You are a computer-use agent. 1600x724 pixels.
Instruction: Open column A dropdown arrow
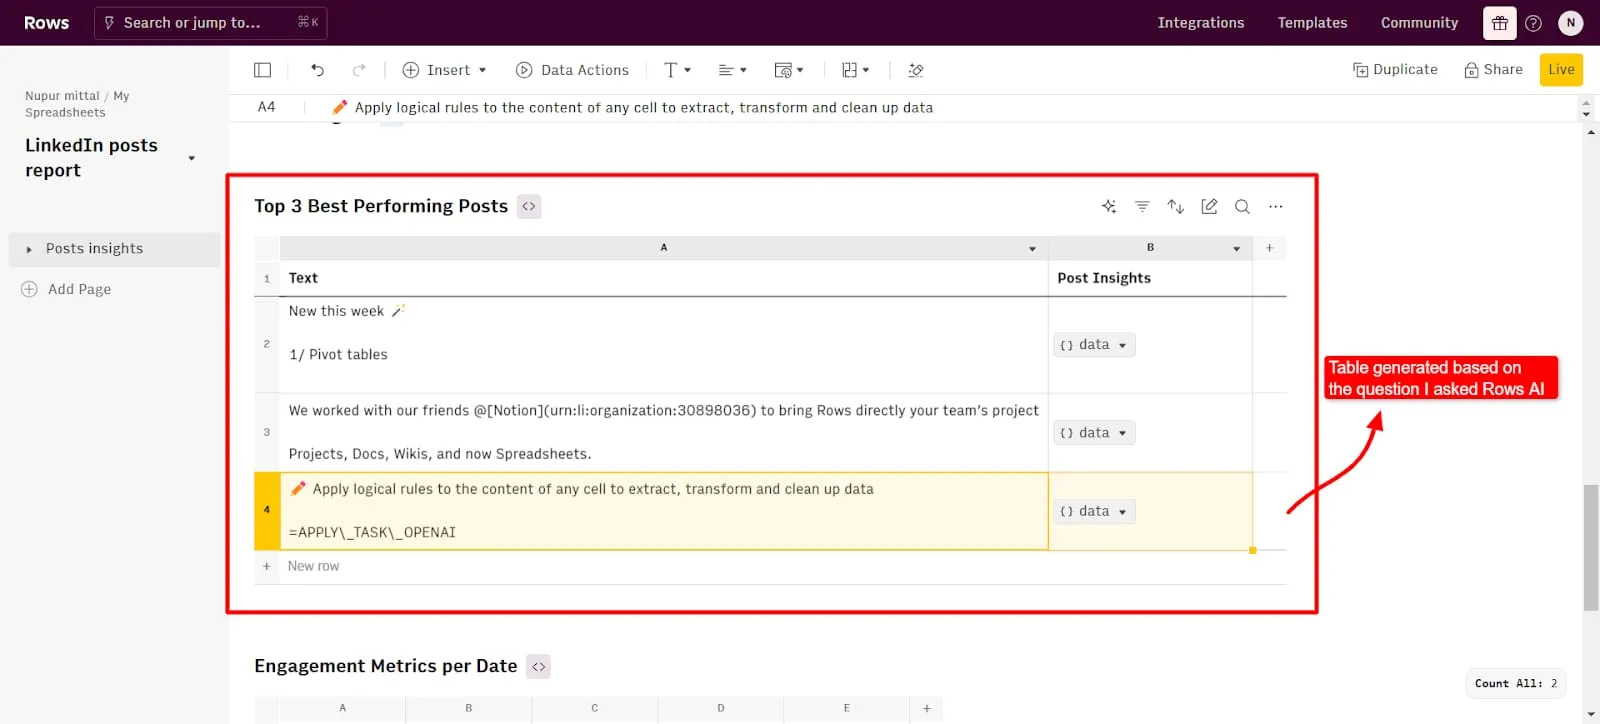coord(1032,249)
